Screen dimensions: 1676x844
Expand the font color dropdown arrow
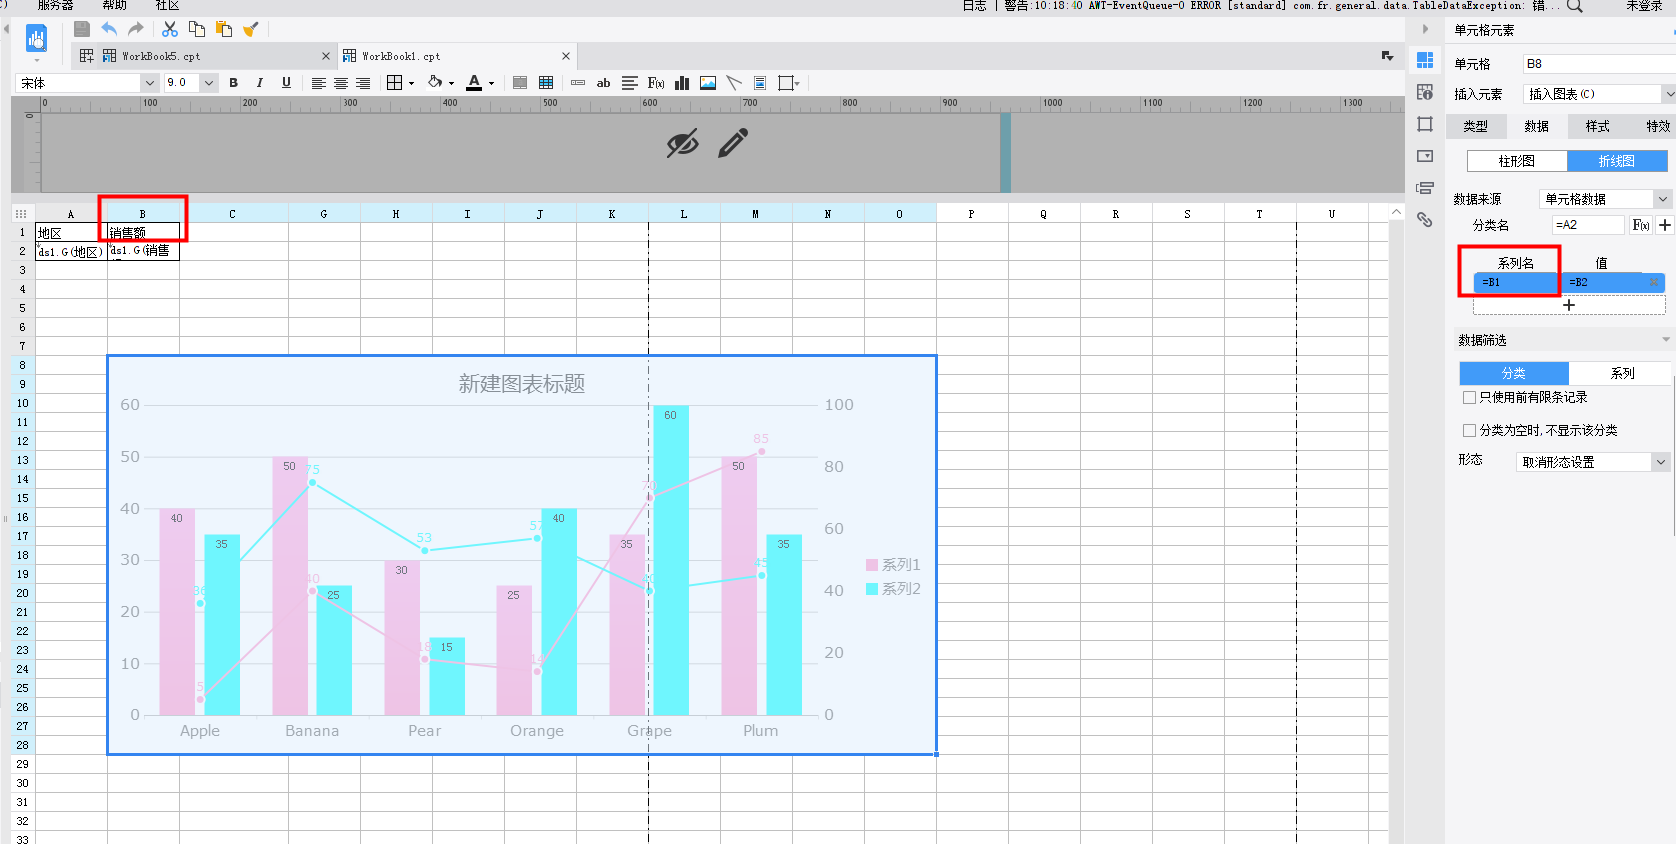(x=491, y=84)
